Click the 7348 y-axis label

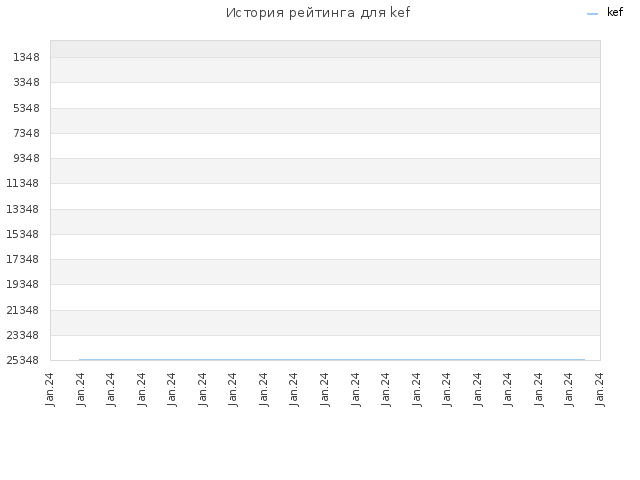click(27, 133)
